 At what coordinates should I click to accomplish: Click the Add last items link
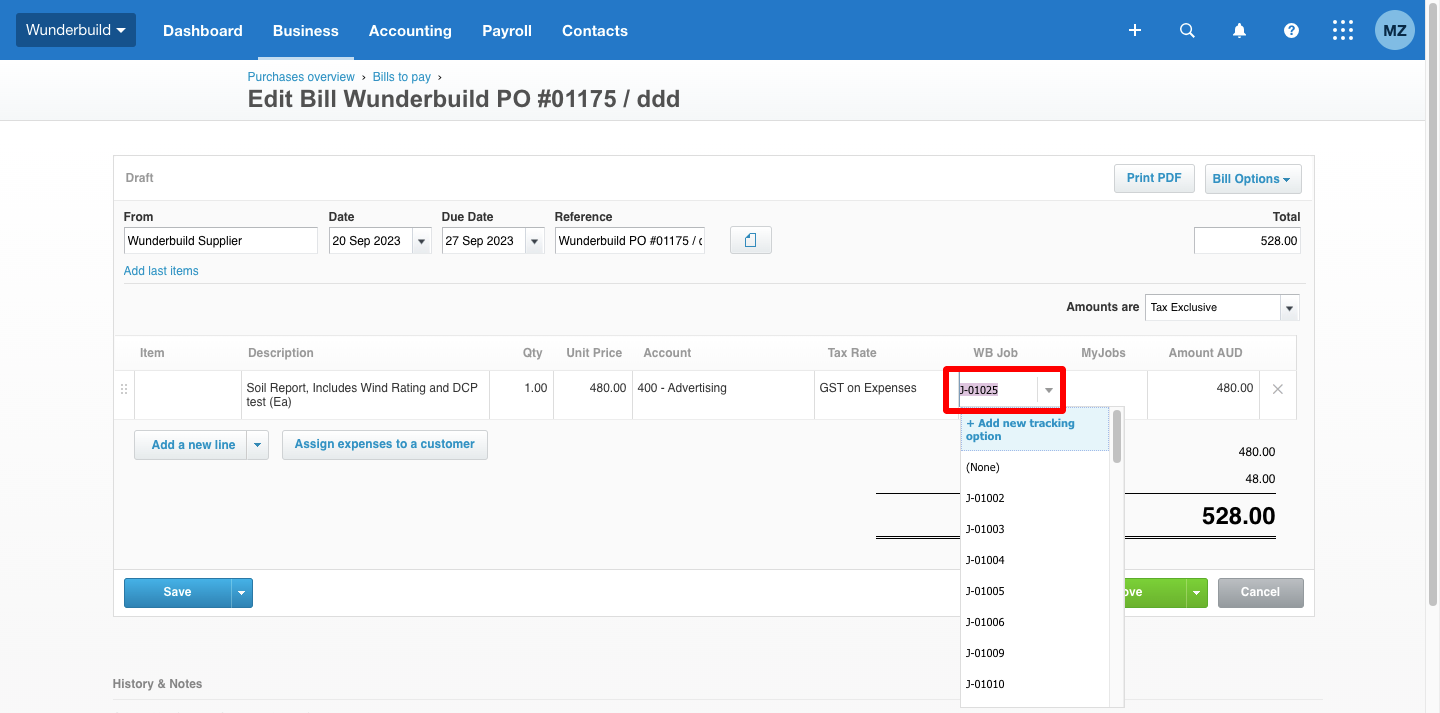(x=161, y=271)
